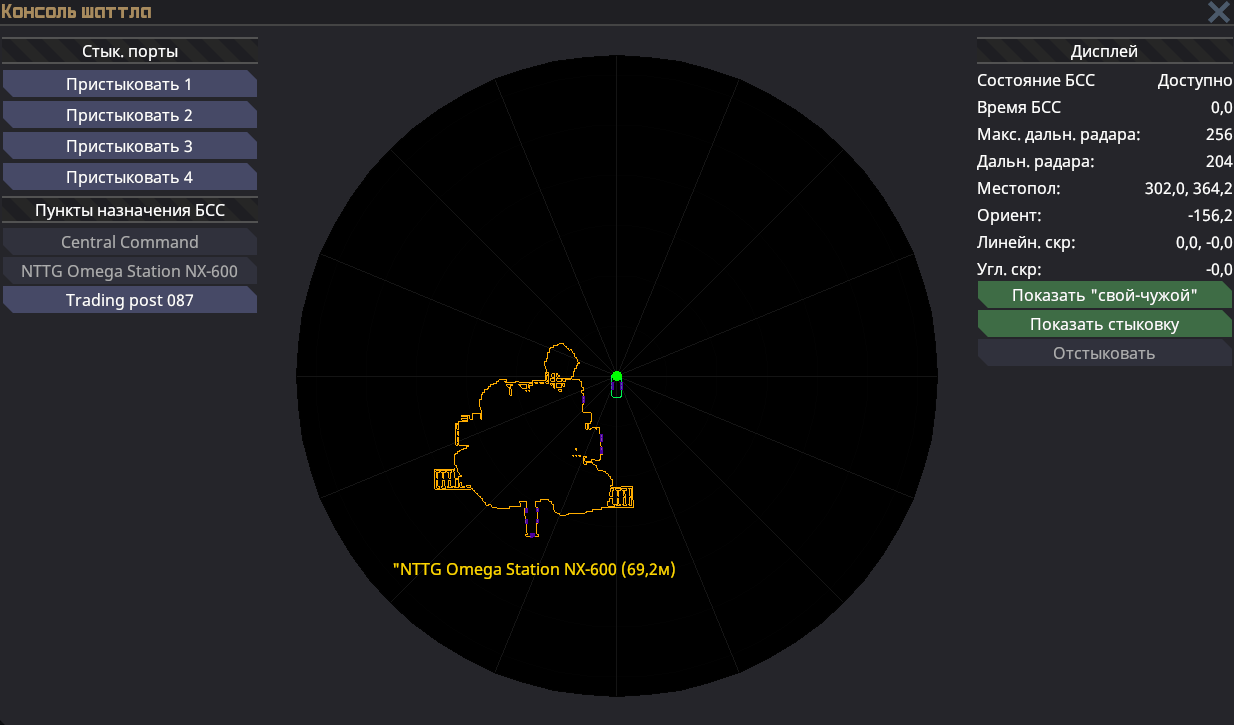Click the Дисплей section header
1234x725 pixels.
click(1104, 52)
